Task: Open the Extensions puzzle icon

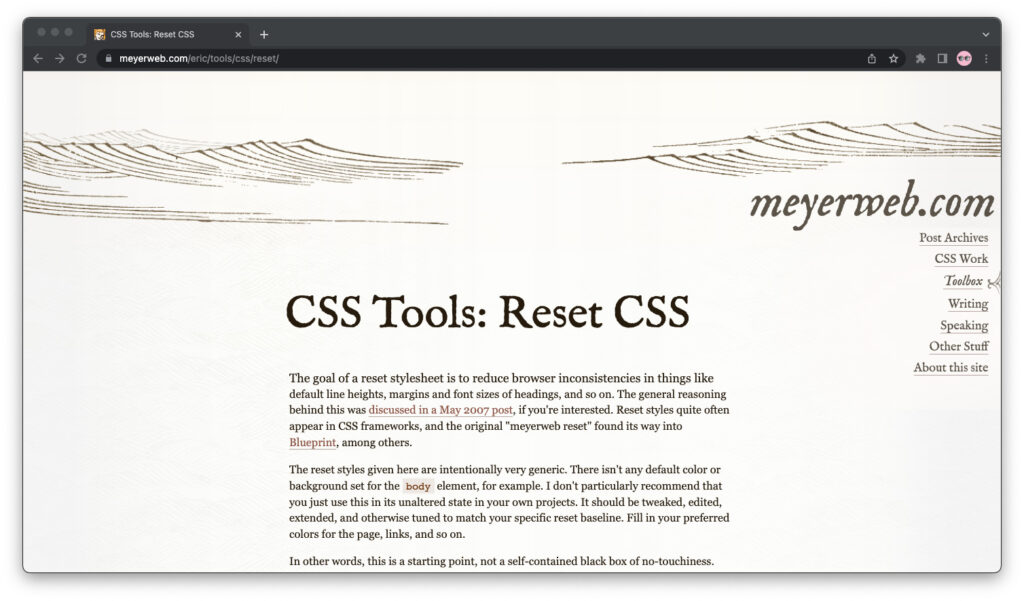Action: (x=920, y=58)
